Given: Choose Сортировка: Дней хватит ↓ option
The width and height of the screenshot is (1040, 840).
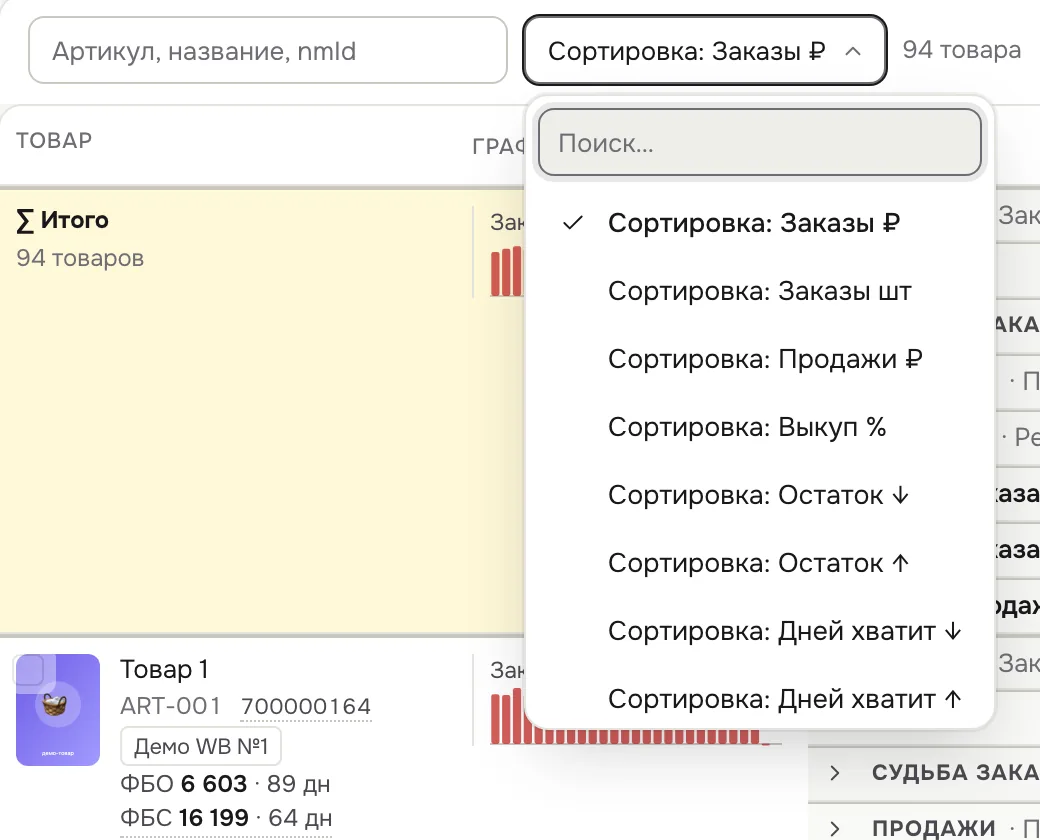Looking at the screenshot, I should [x=759, y=631].
